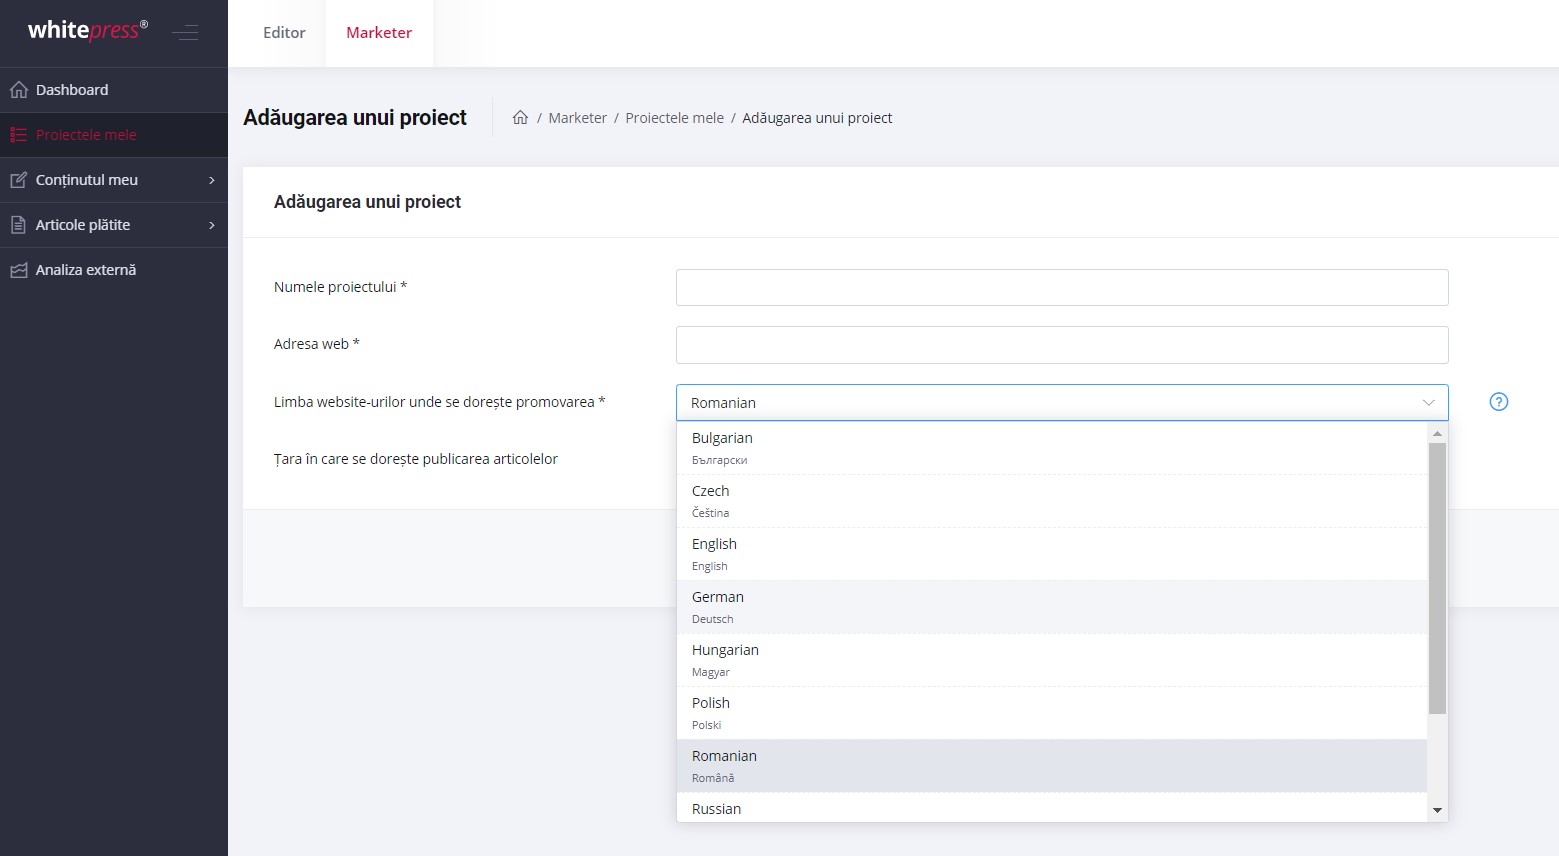Click dropdown list scrollbar thumb
Image resolution: width=1559 pixels, height=856 pixels.
[x=1437, y=578]
